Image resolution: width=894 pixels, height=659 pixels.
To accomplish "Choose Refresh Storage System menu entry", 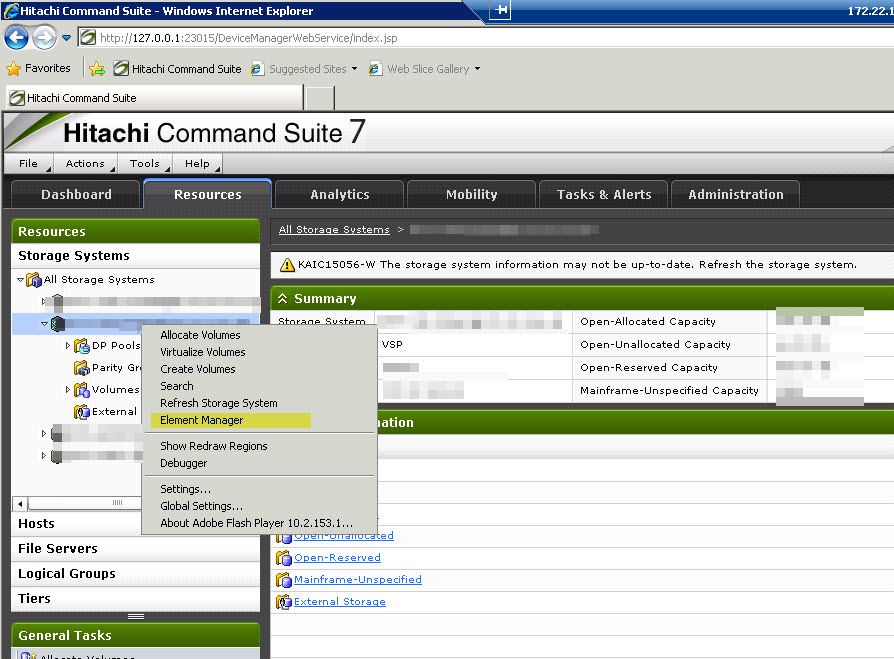I will [x=218, y=404].
